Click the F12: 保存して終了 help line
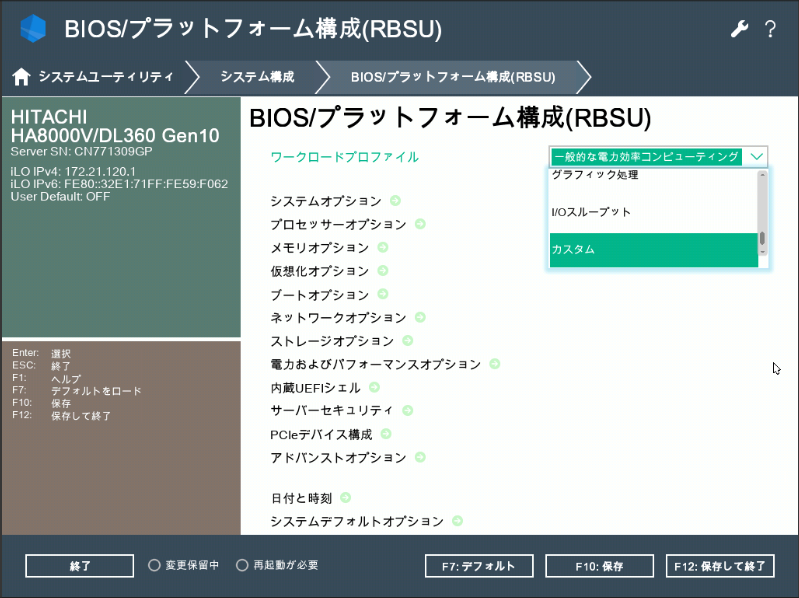The width and height of the screenshot is (799, 598). tap(61, 416)
